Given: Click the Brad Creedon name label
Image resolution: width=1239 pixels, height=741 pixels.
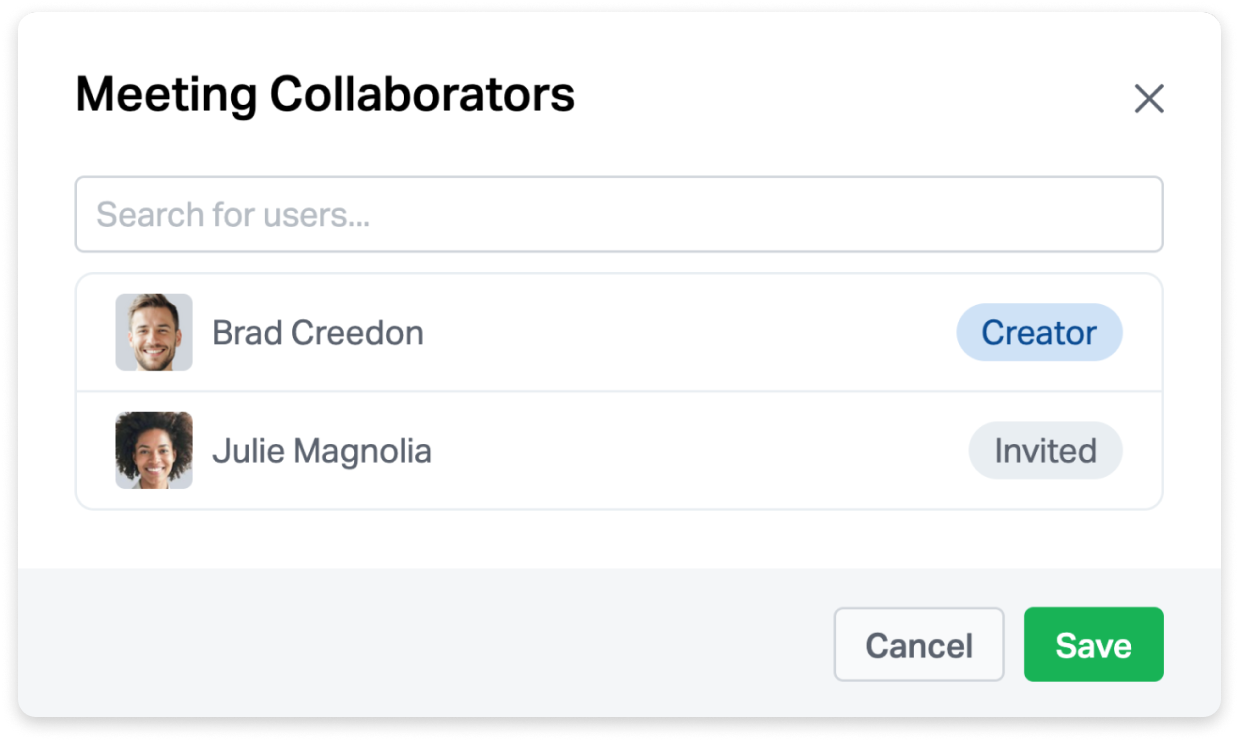Looking at the screenshot, I should [318, 332].
